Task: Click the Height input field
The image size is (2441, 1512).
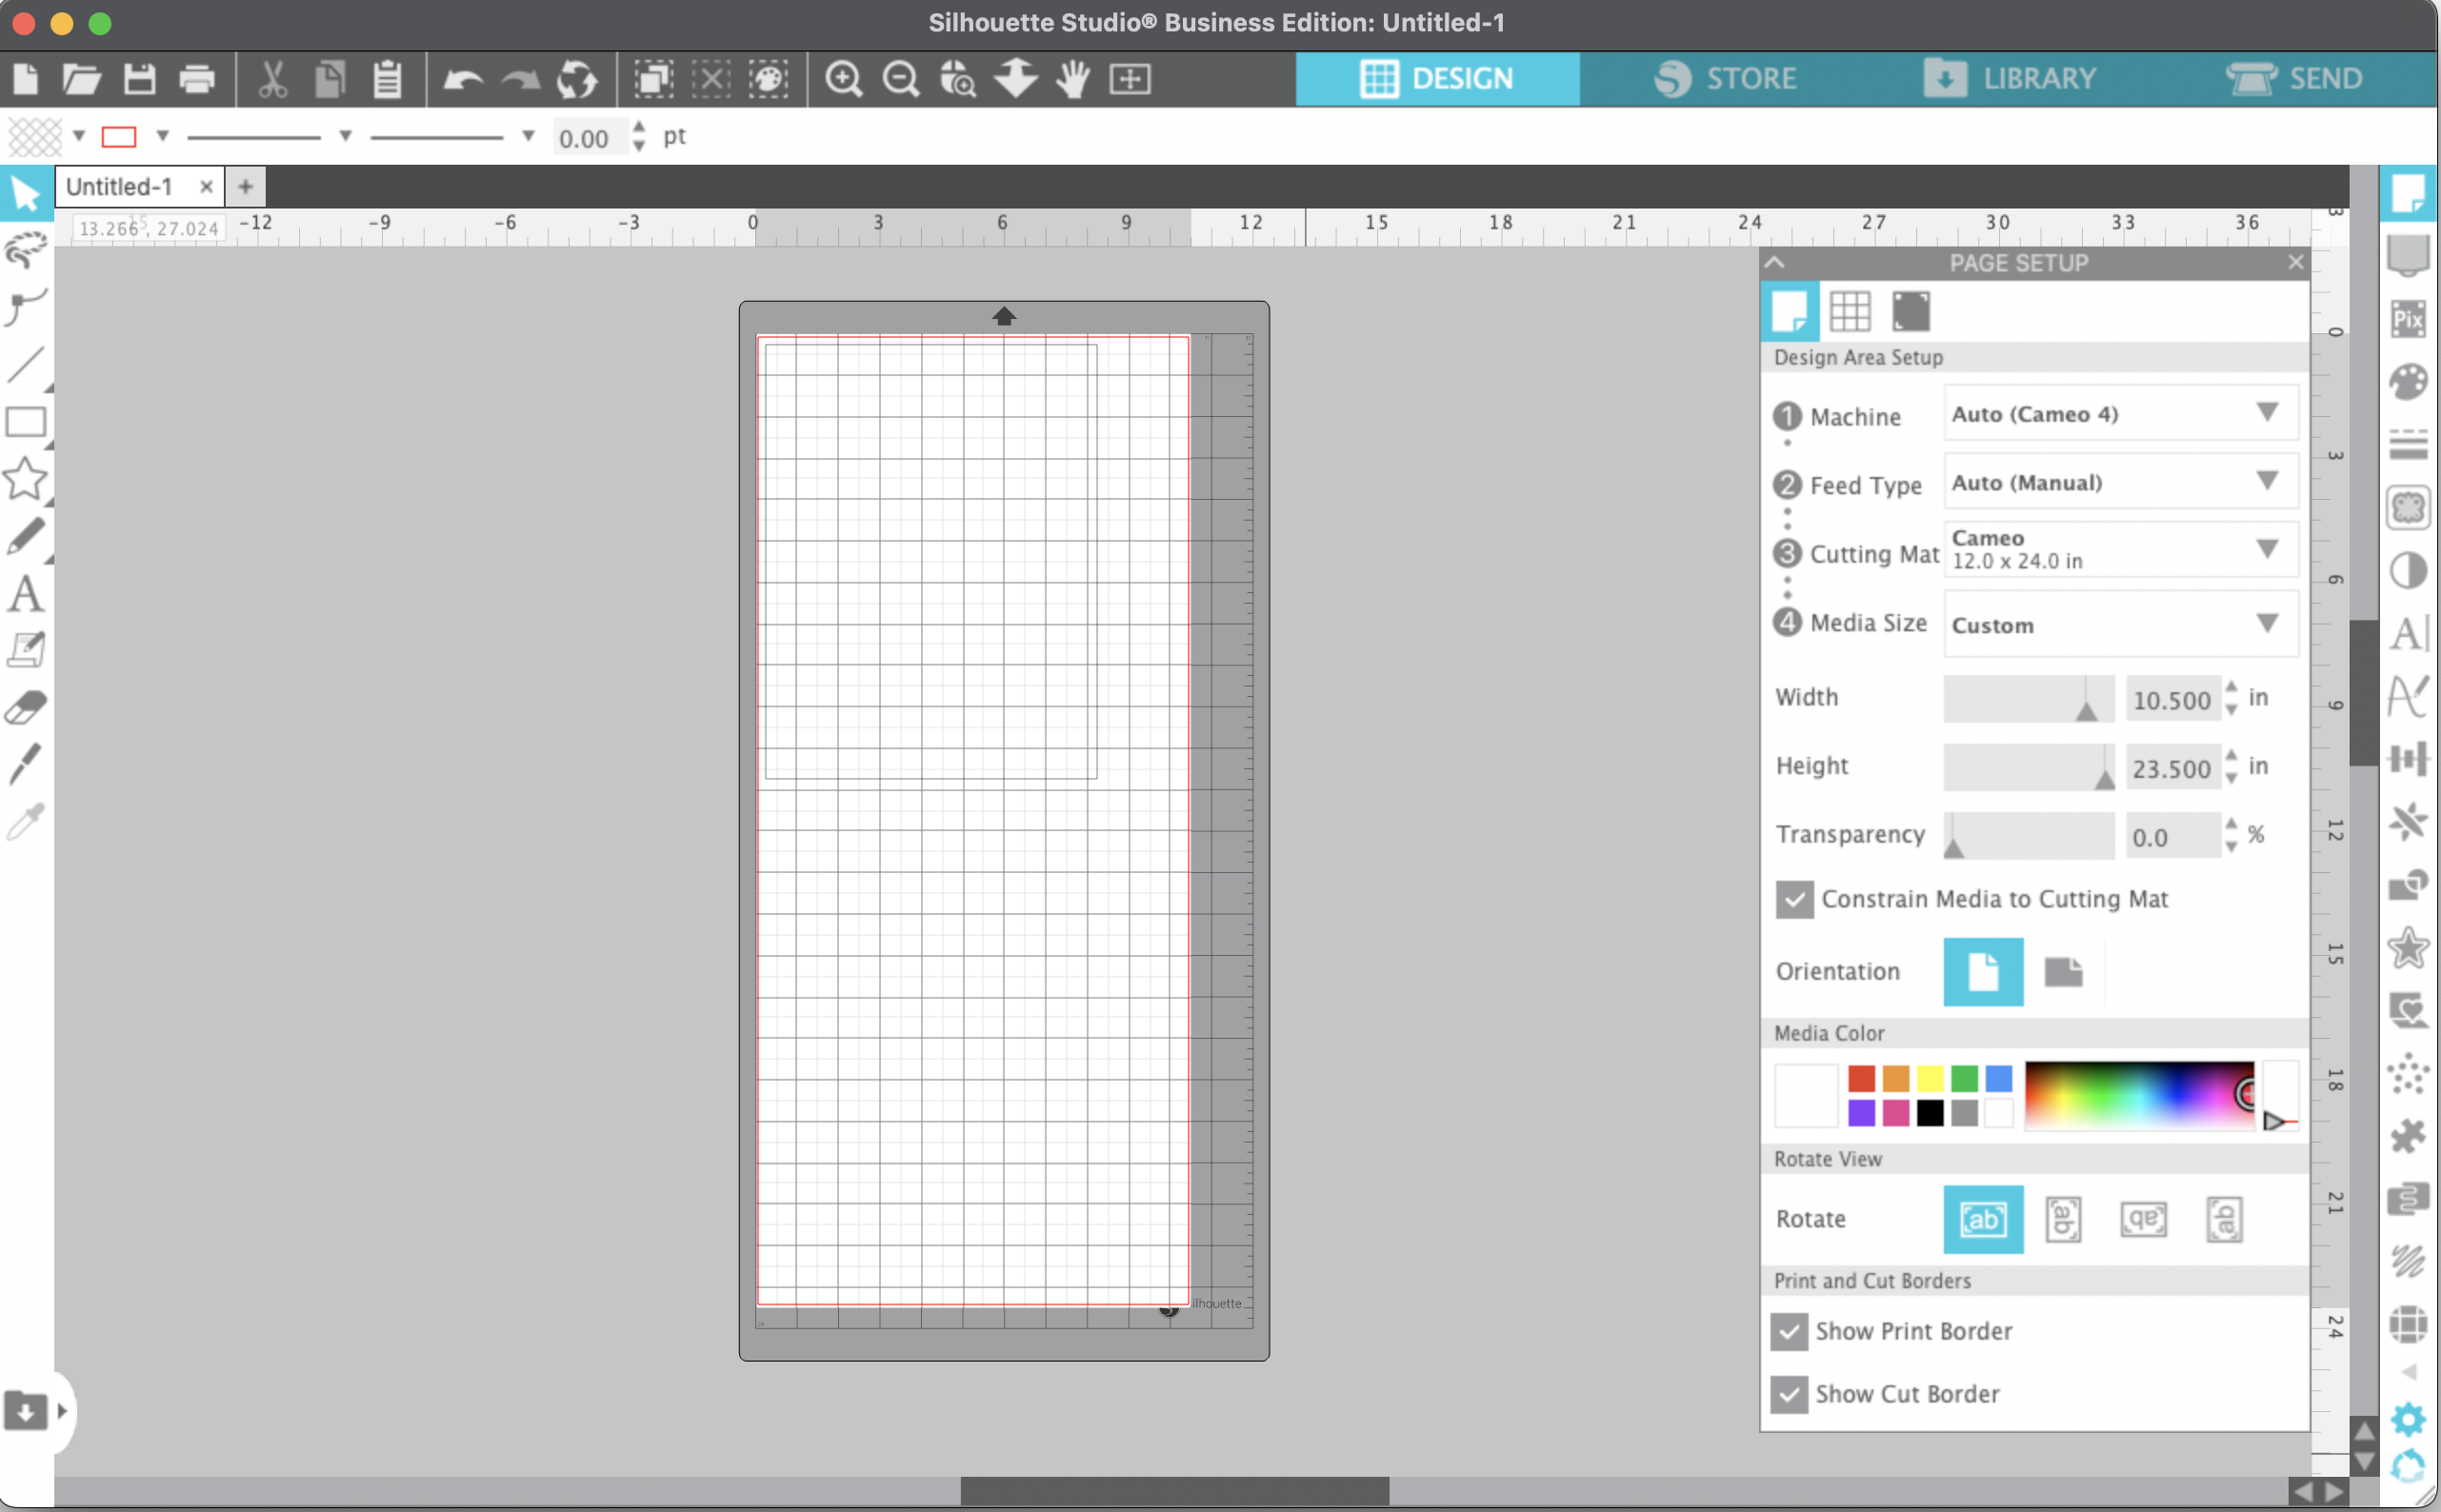Action: pos(2172,767)
